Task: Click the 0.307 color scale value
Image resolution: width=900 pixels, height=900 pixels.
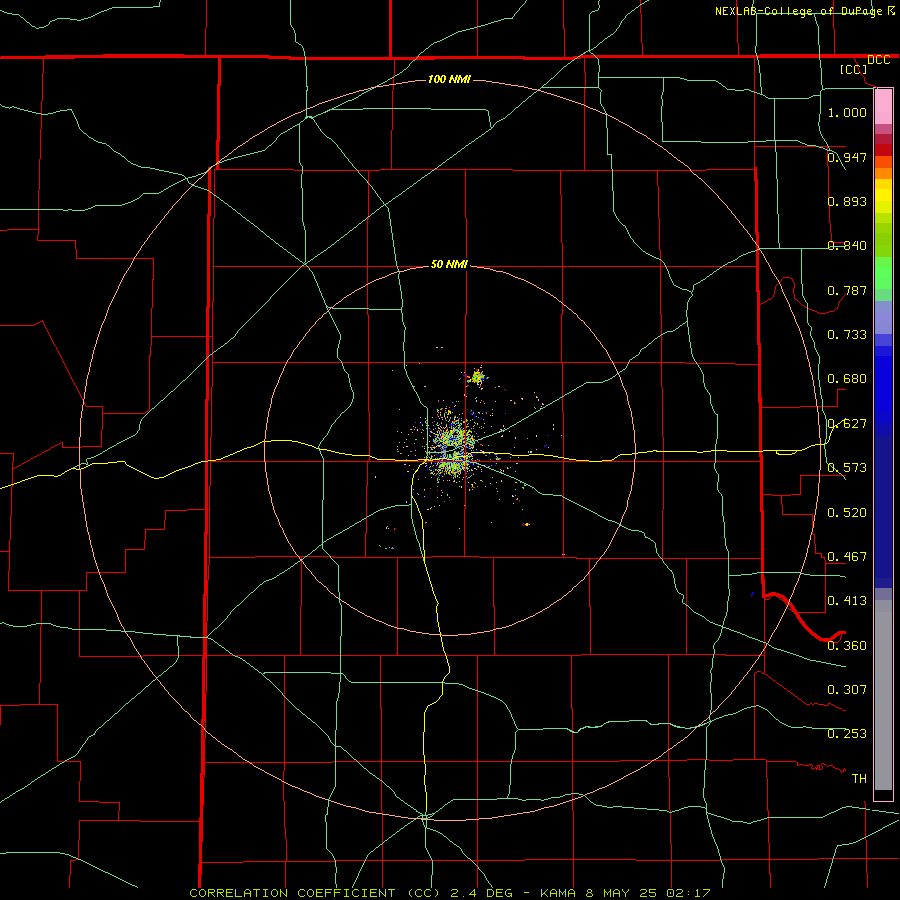Action: [x=847, y=689]
